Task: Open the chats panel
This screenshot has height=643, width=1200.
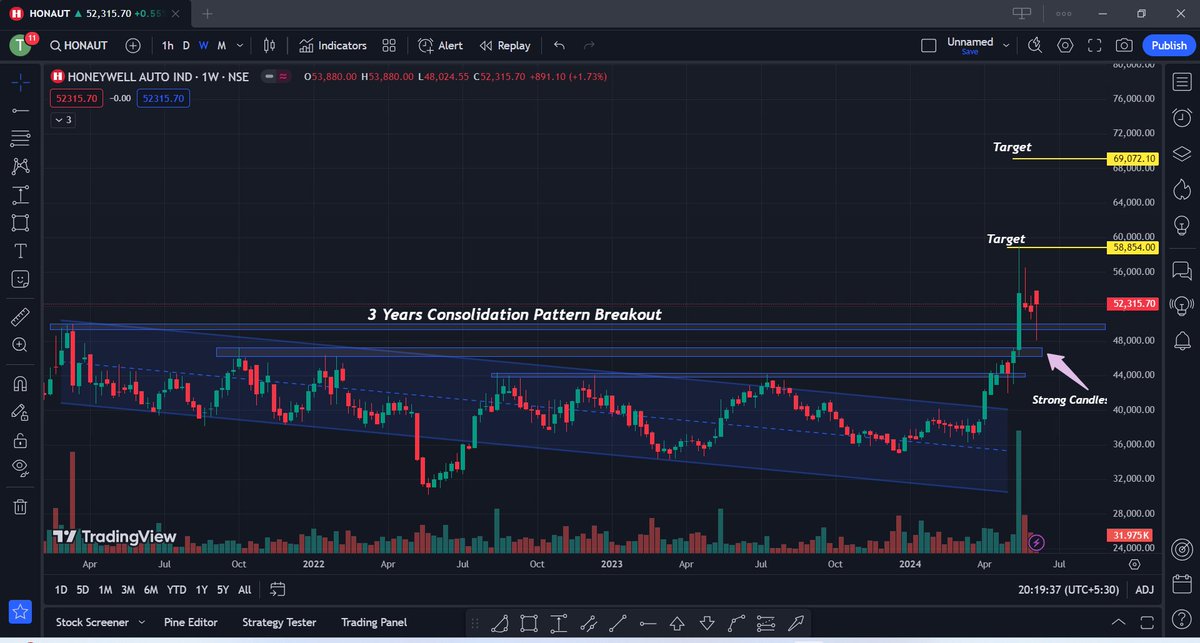Action: point(1181,270)
